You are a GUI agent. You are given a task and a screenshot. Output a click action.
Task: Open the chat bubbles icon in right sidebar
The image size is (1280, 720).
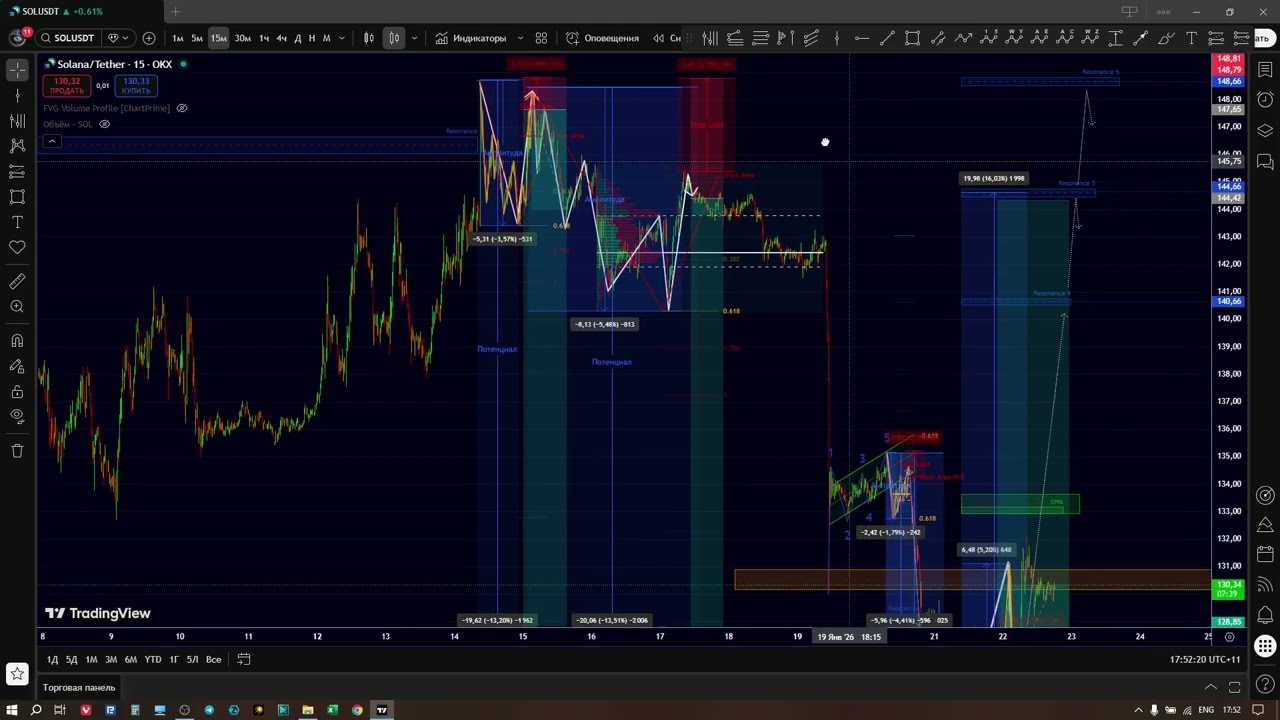1265,161
